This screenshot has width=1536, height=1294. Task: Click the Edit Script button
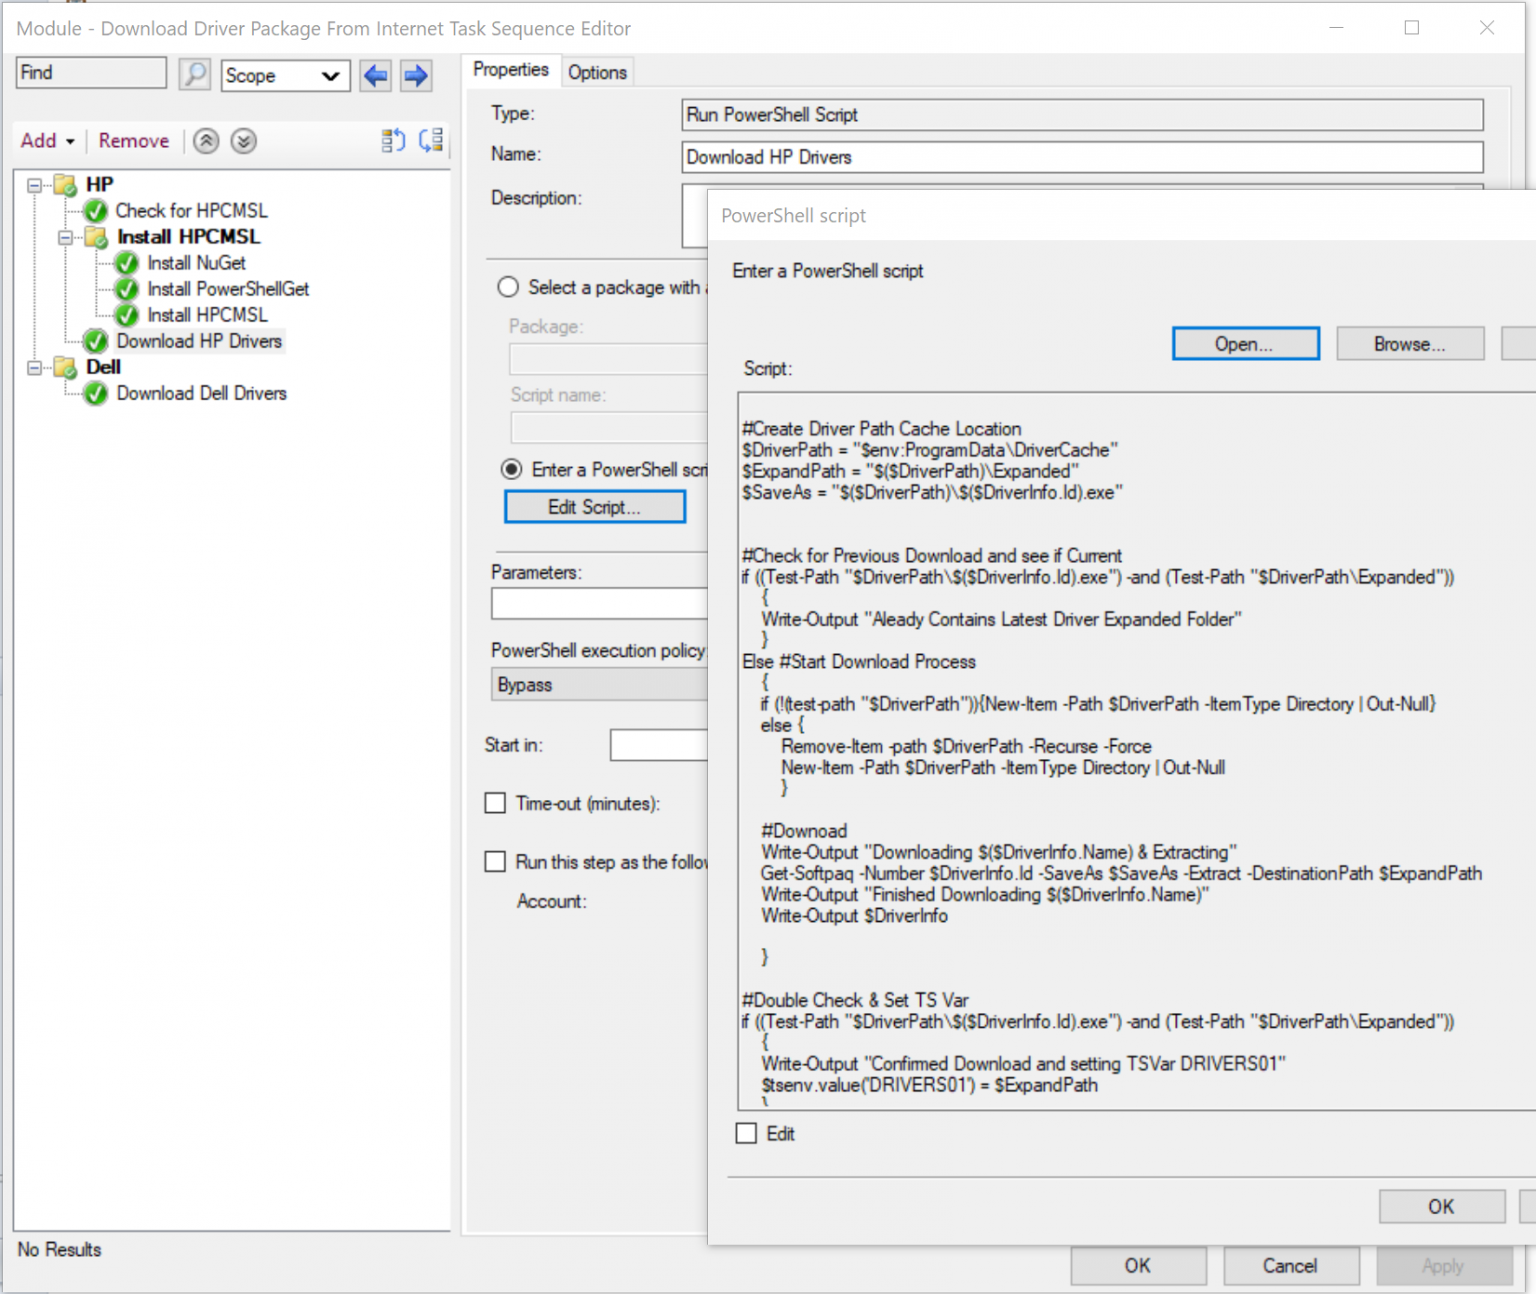point(594,507)
